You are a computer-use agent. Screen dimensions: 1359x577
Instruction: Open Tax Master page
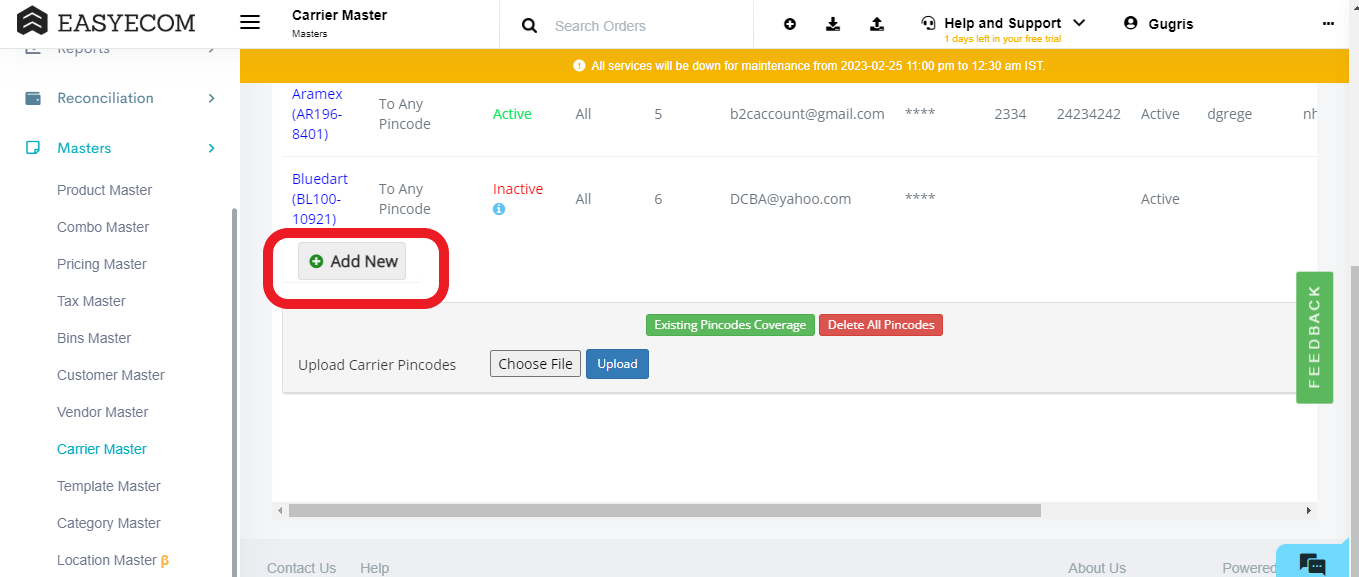[91, 301]
